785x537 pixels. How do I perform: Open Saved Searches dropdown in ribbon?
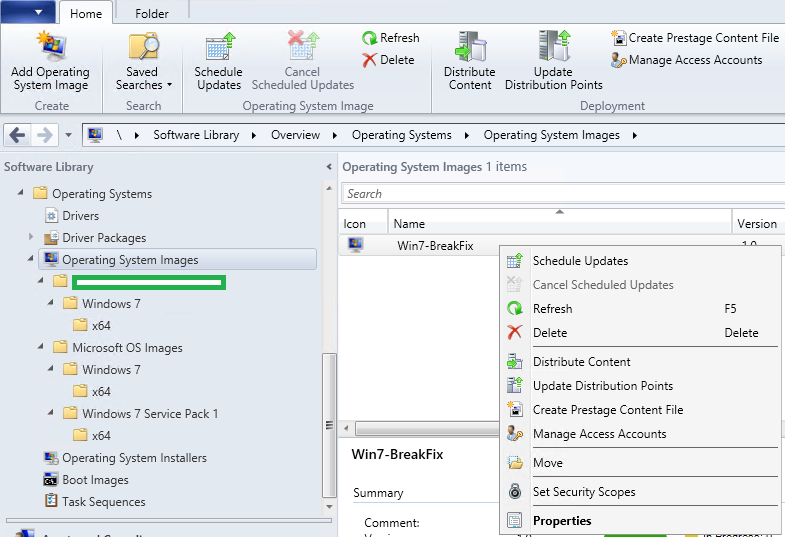(144, 62)
